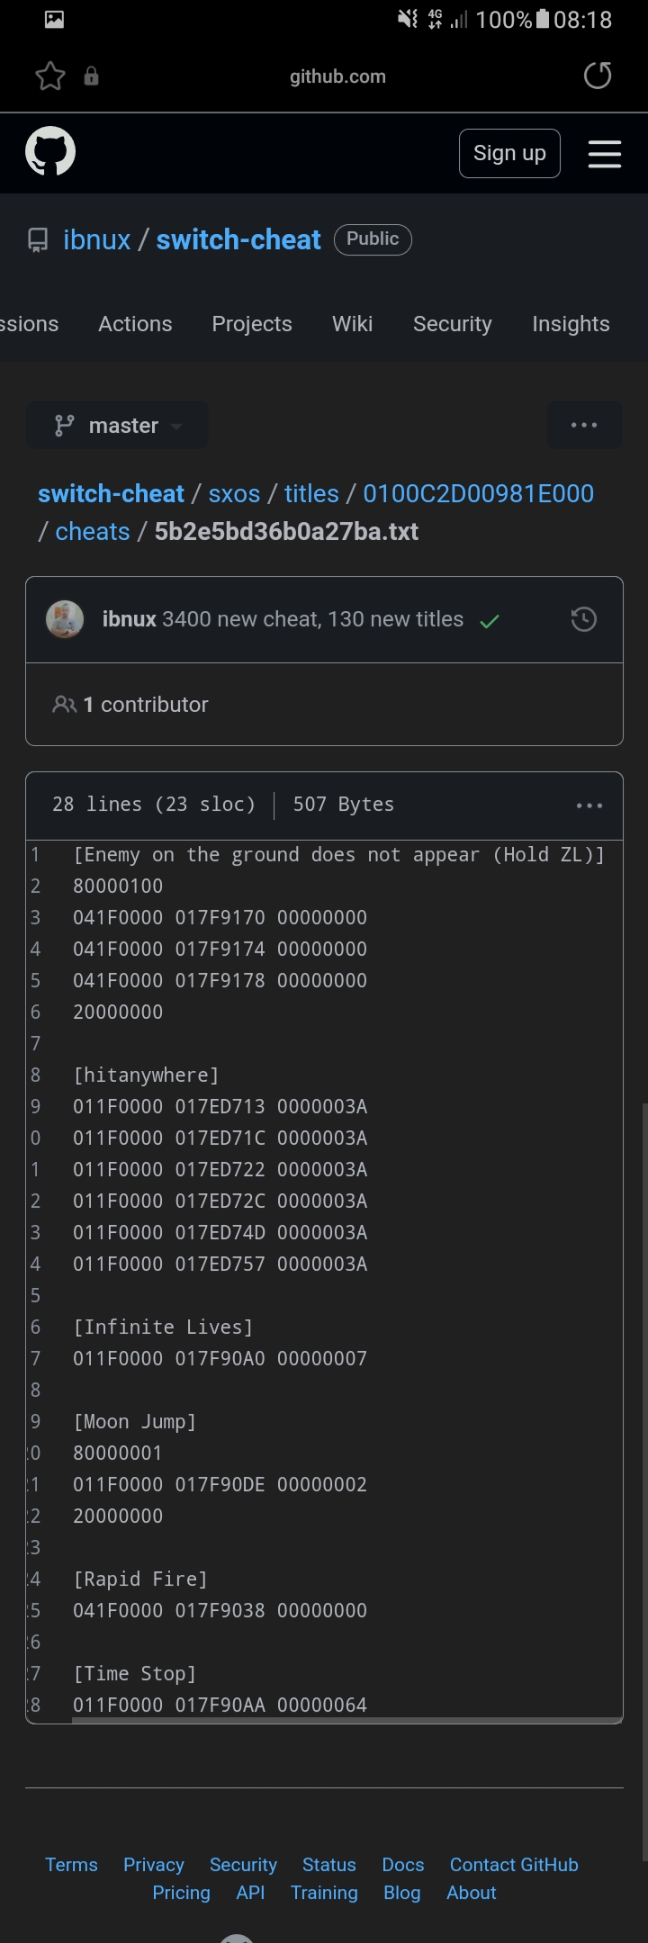Tap the padlock site security icon
This screenshot has height=1943, width=648.
coord(91,76)
